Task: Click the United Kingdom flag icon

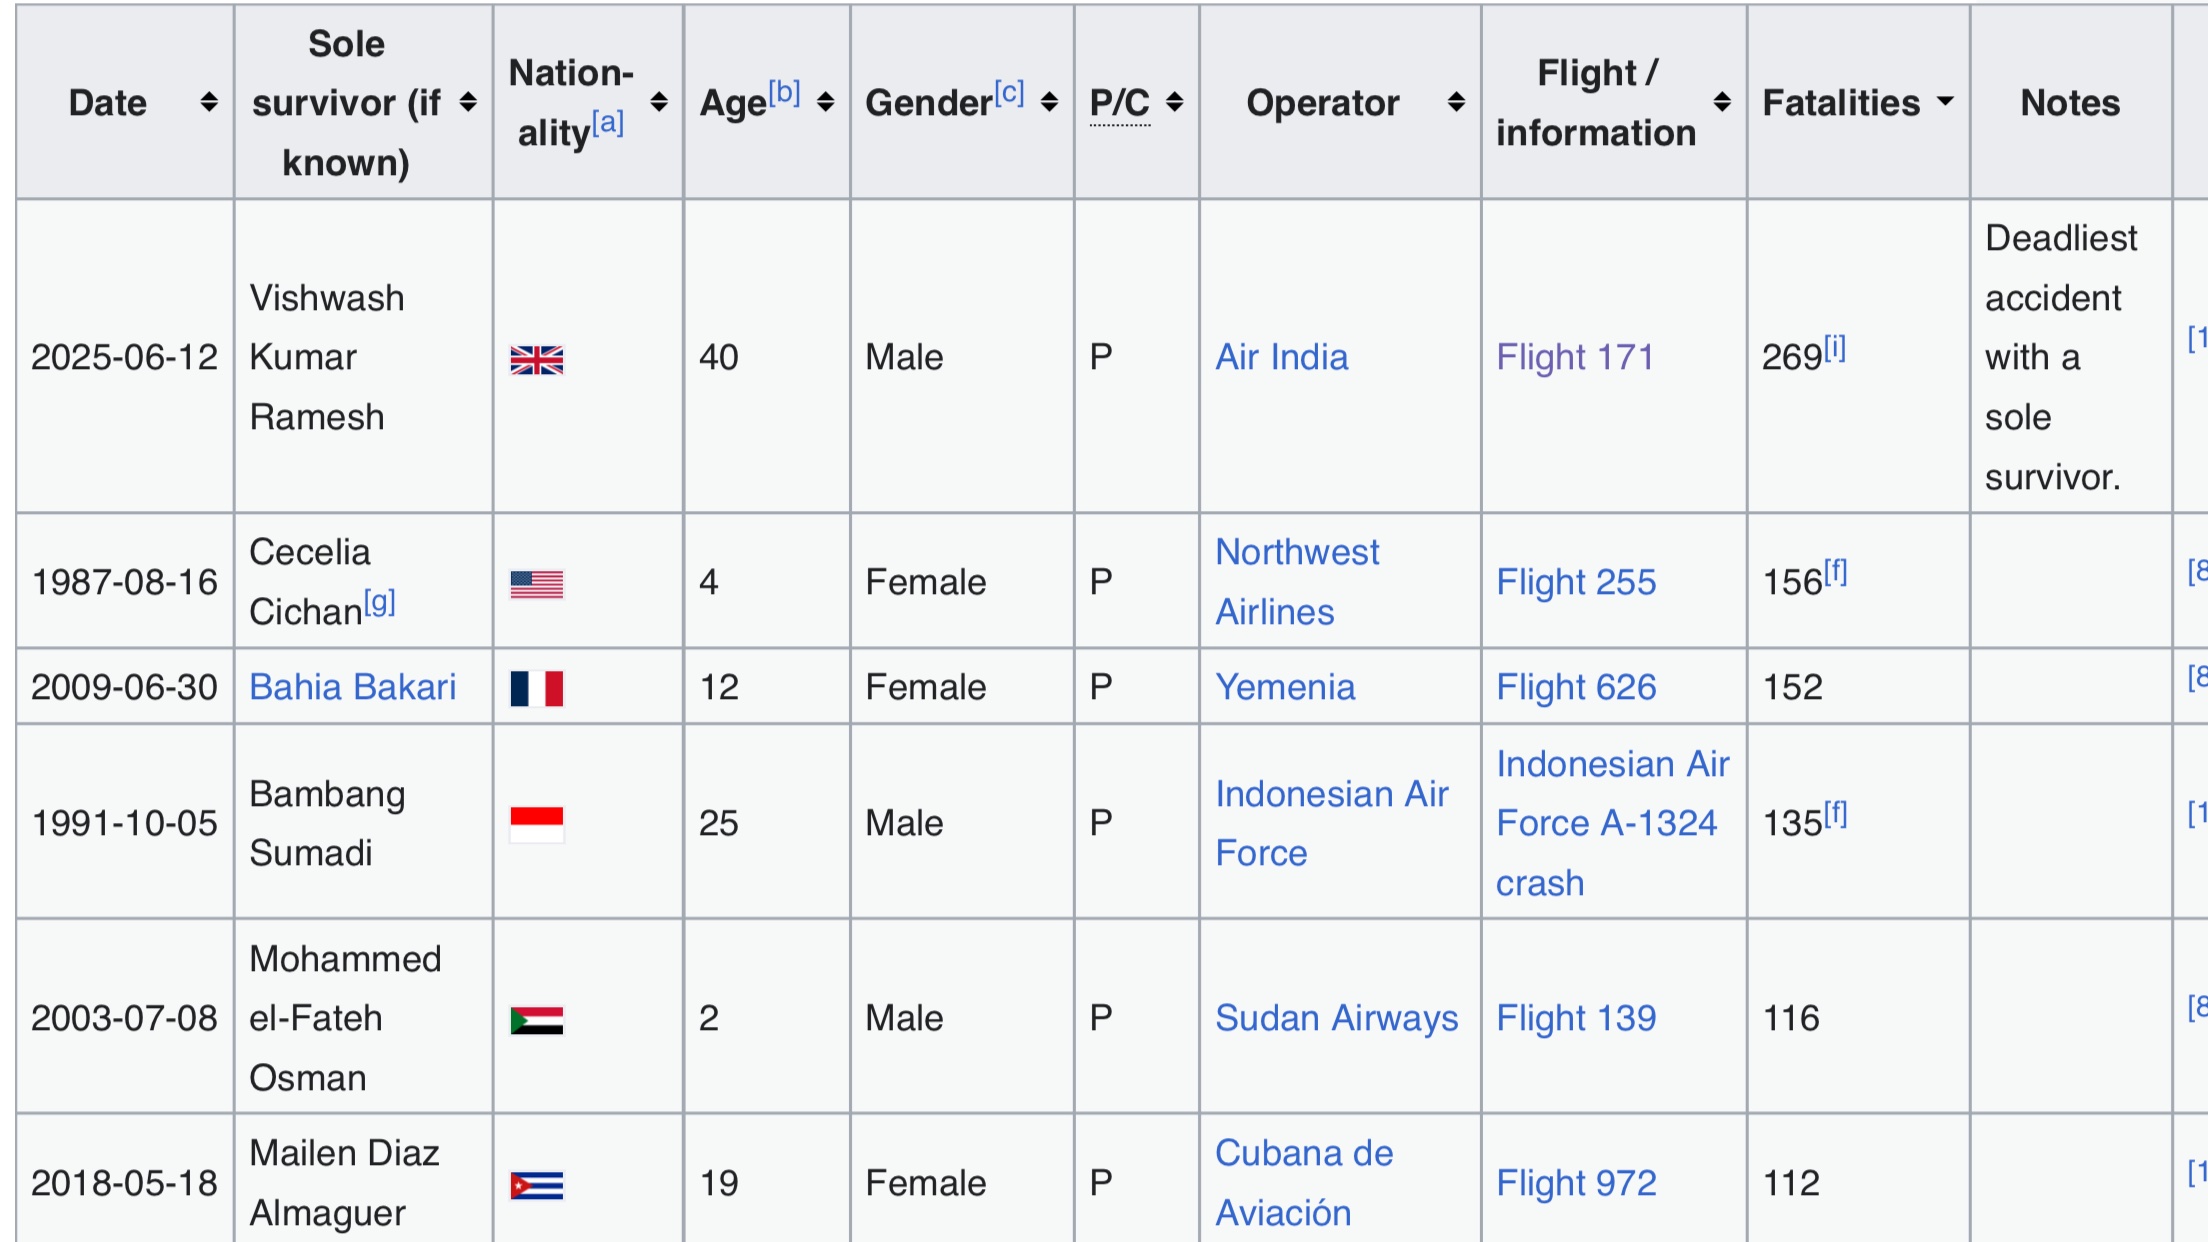Action: [536, 359]
